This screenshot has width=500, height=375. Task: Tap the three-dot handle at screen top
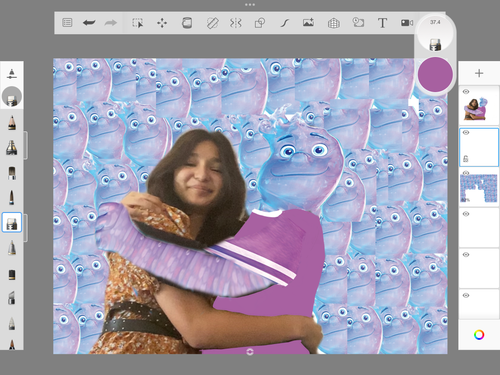pos(250,5)
